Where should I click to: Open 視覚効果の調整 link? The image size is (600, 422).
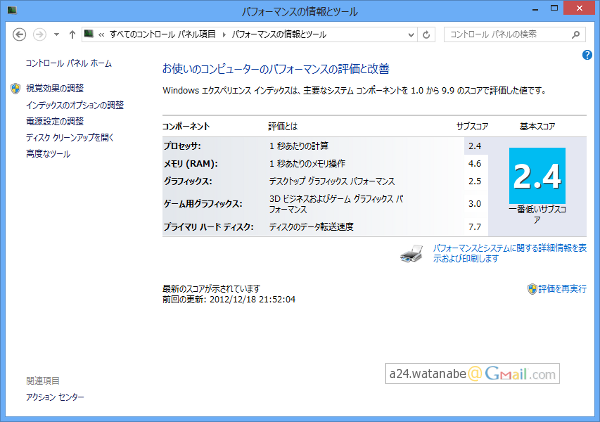(55, 88)
